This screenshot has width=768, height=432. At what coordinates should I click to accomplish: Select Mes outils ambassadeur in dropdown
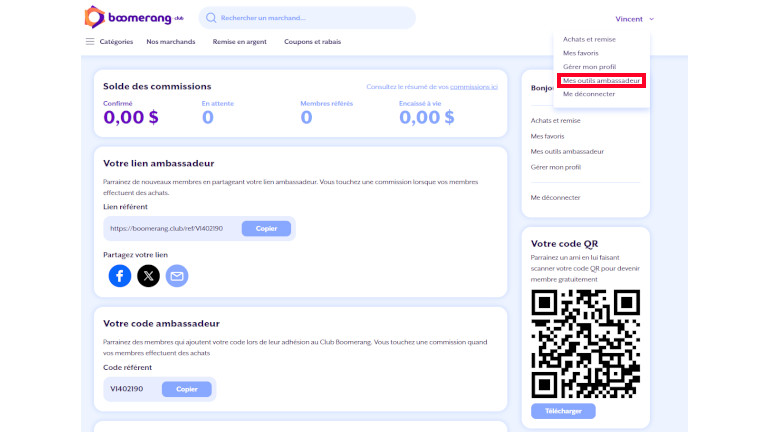(601, 80)
